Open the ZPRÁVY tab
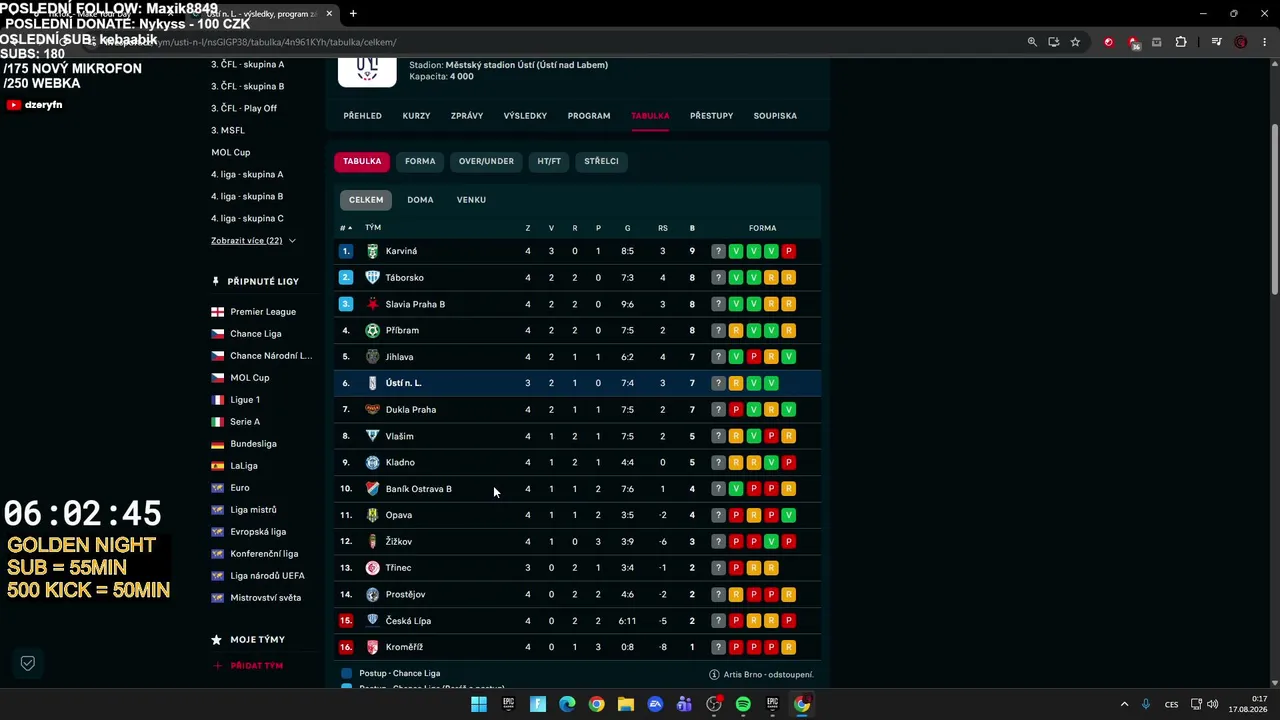Viewport: 1280px width, 720px height. [x=467, y=116]
